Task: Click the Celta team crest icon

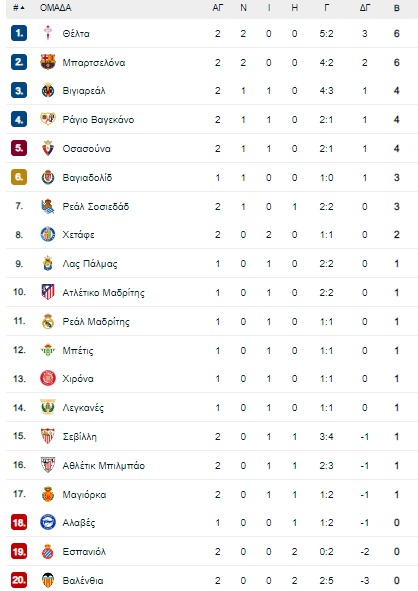Action: coord(48,33)
